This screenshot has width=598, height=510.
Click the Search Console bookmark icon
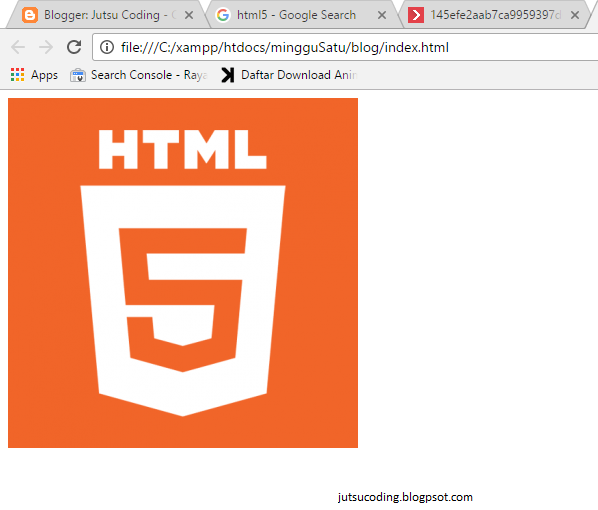pos(78,75)
